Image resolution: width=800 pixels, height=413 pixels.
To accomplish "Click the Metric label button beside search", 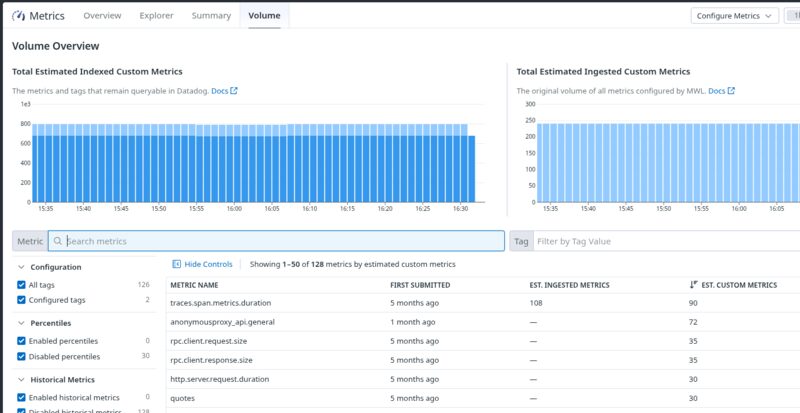I will pyautogui.click(x=30, y=241).
